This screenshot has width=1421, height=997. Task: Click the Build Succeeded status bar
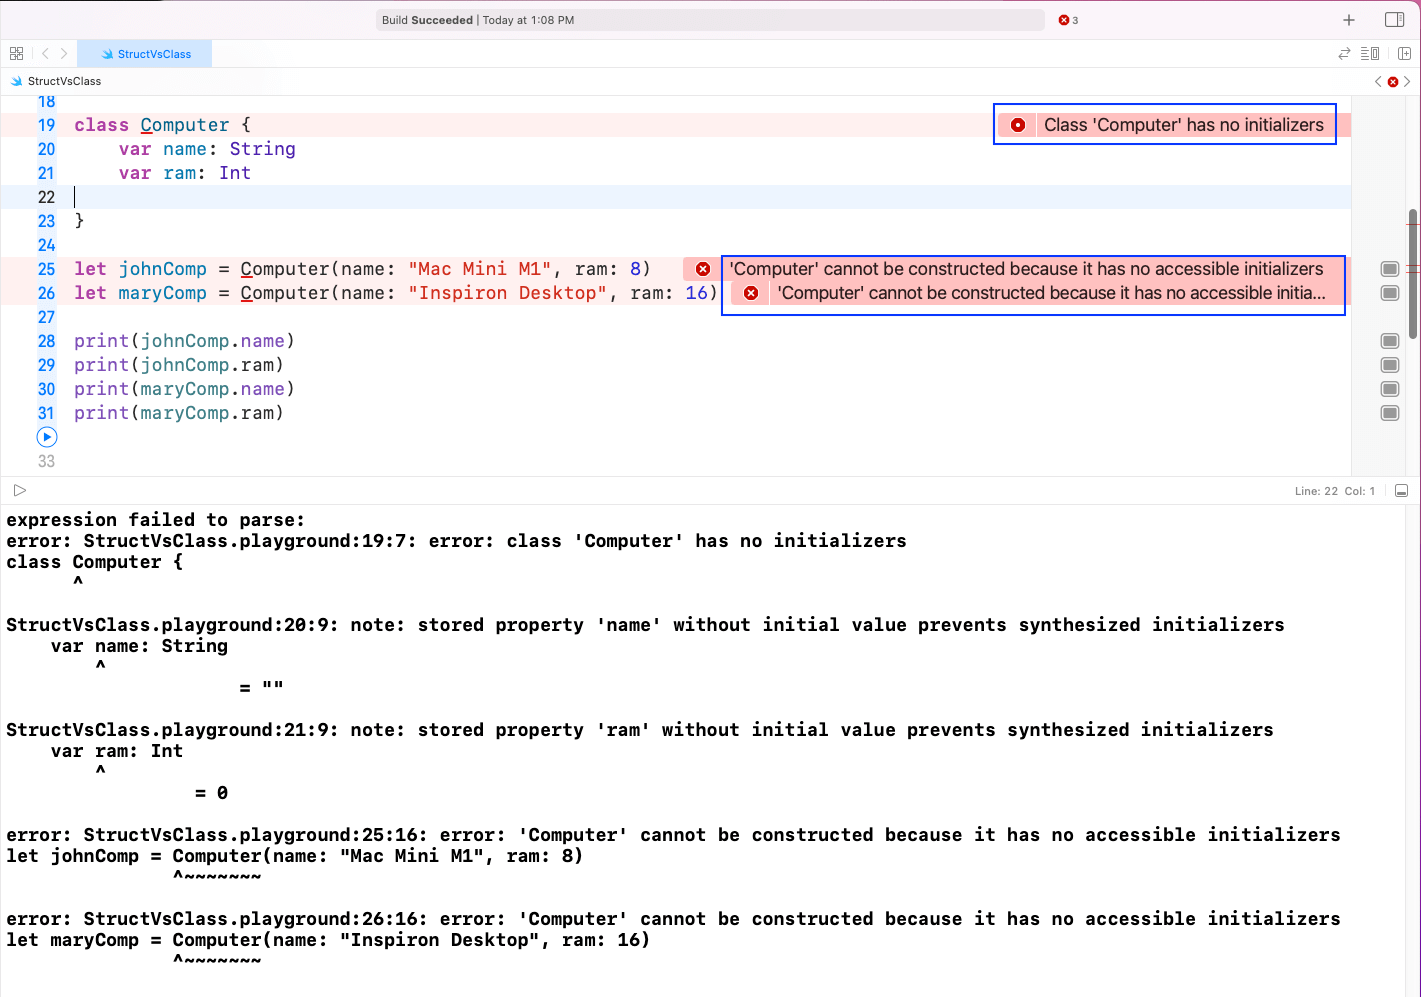point(710,20)
